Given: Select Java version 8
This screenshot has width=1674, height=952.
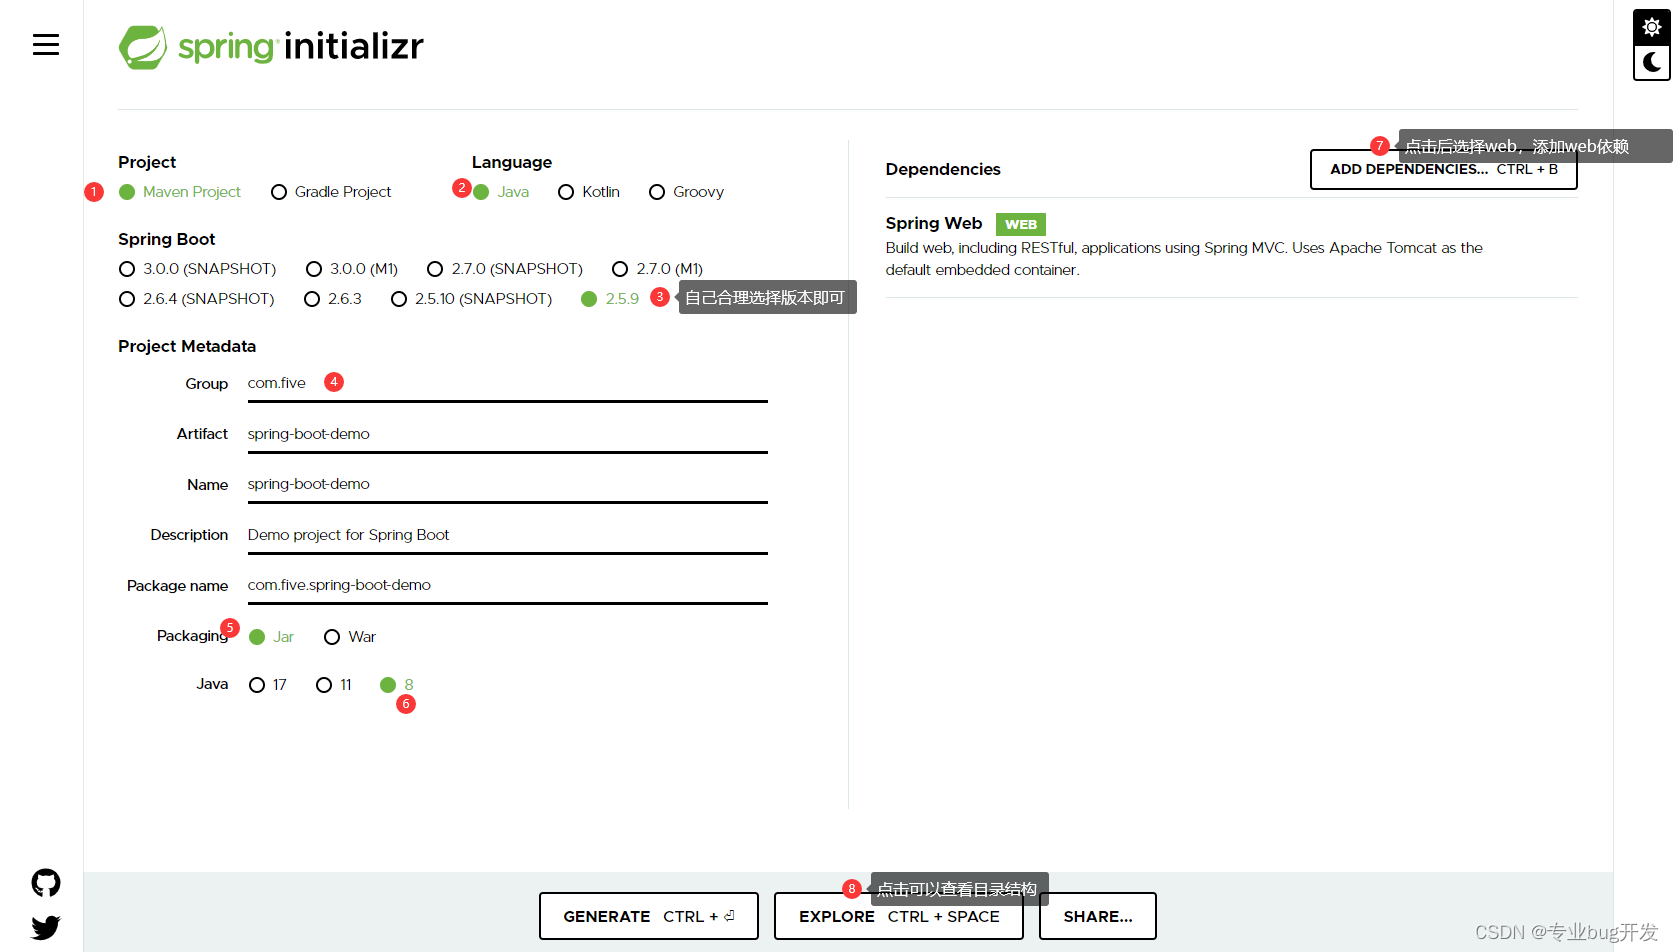Looking at the screenshot, I should [x=397, y=685].
